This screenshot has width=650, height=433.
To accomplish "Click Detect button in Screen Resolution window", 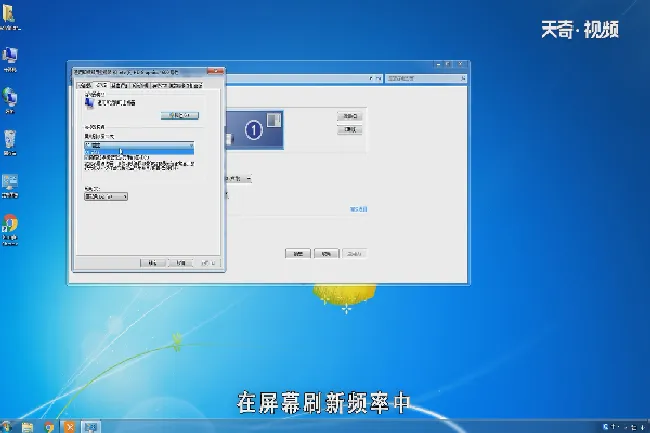I will pos(350,116).
